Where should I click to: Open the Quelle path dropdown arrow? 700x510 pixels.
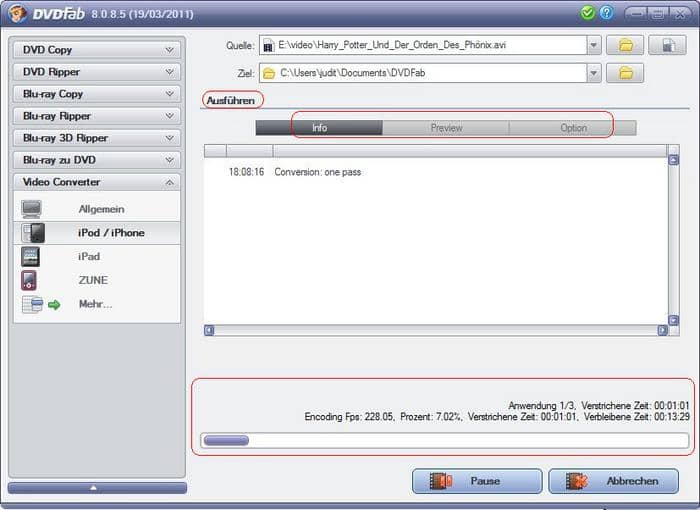pos(594,45)
